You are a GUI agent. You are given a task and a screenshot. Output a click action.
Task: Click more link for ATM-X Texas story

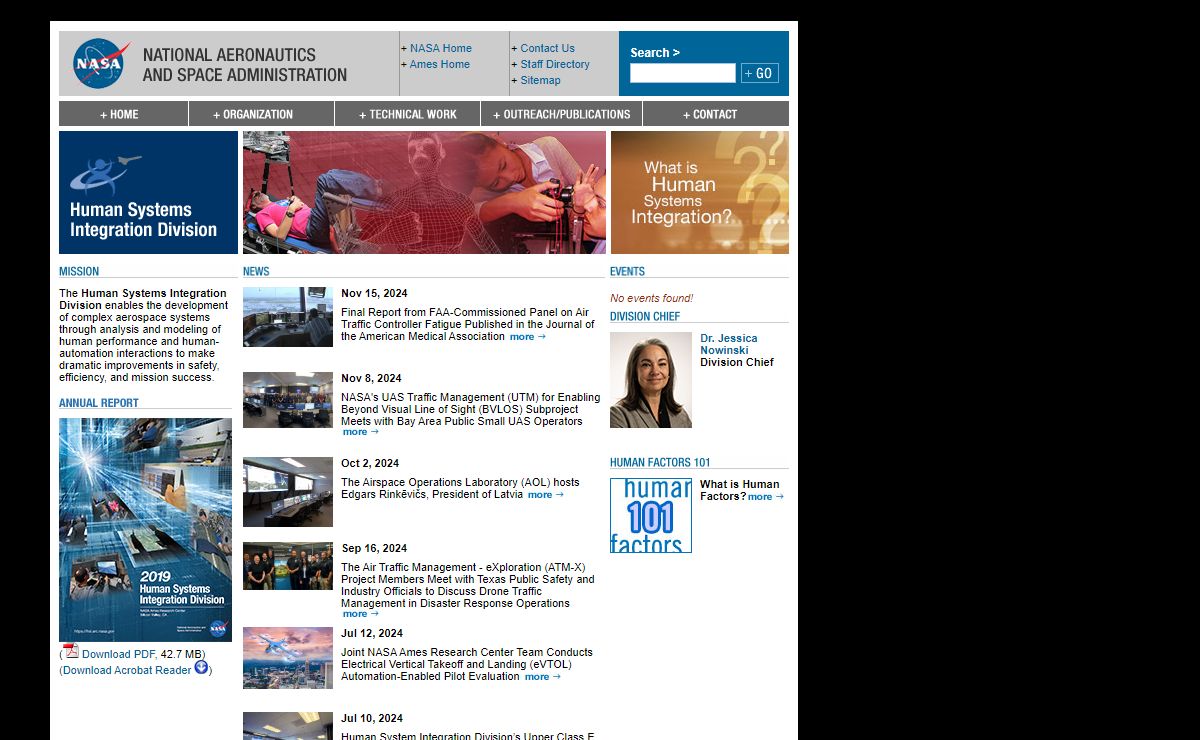(x=360, y=614)
